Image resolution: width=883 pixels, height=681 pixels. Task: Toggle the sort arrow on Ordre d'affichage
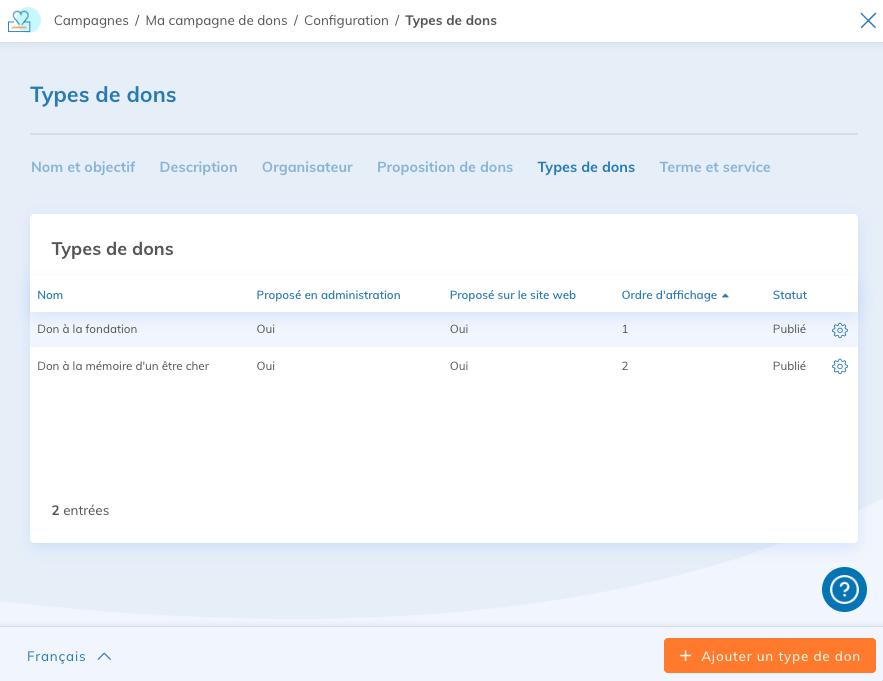click(x=725, y=296)
